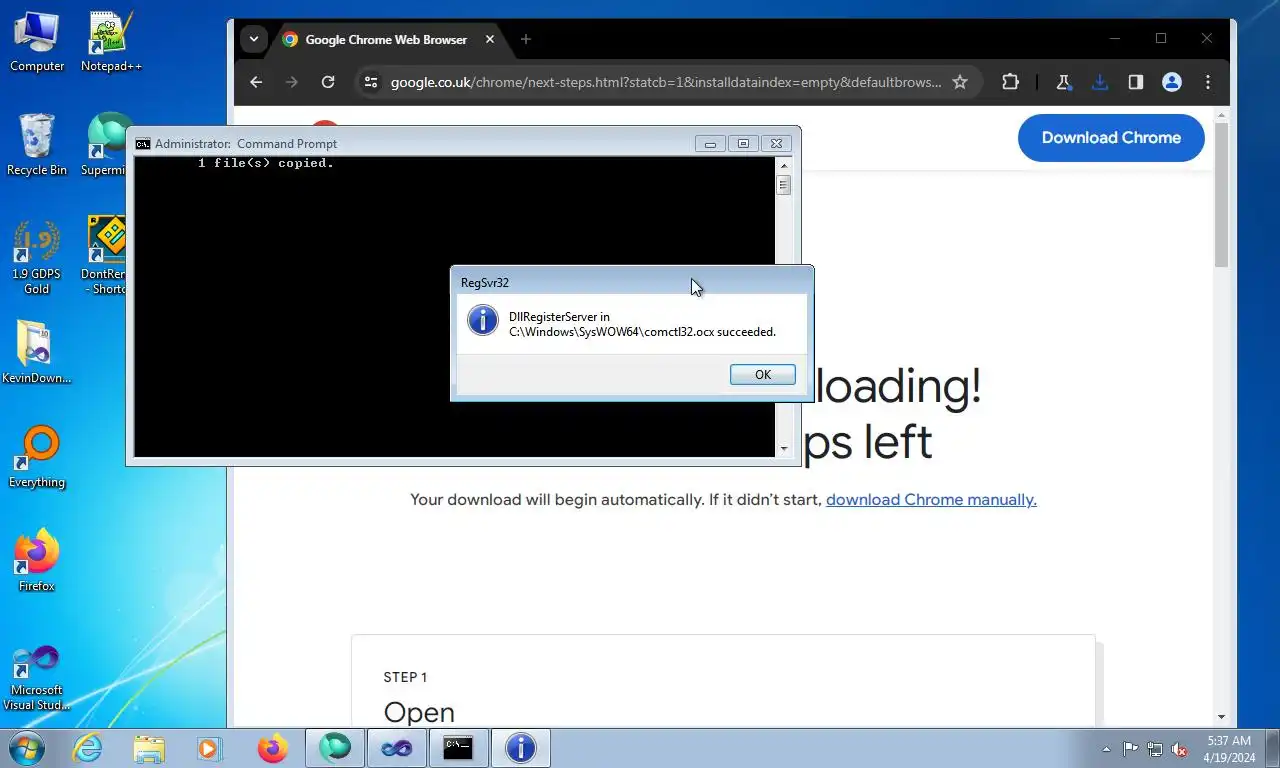1280x768 pixels.
Task: Close the Google Chrome Web Browser tab
Action: [490, 39]
